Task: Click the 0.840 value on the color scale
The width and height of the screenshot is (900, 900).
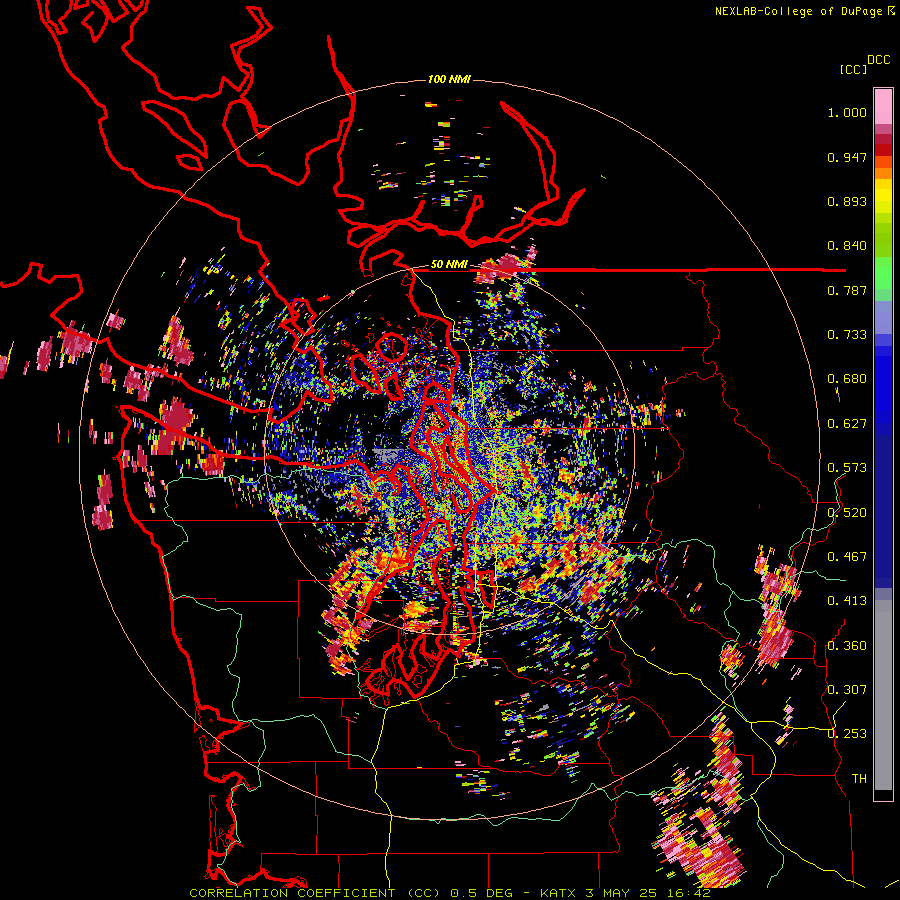Action: [x=847, y=246]
